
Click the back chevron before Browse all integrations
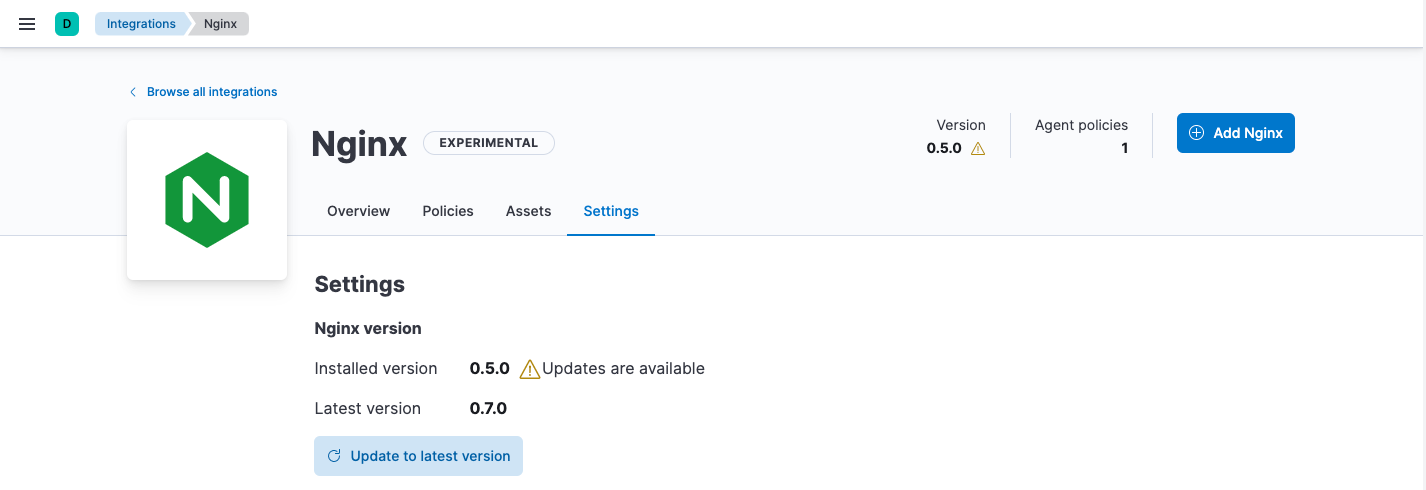point(133,92)
